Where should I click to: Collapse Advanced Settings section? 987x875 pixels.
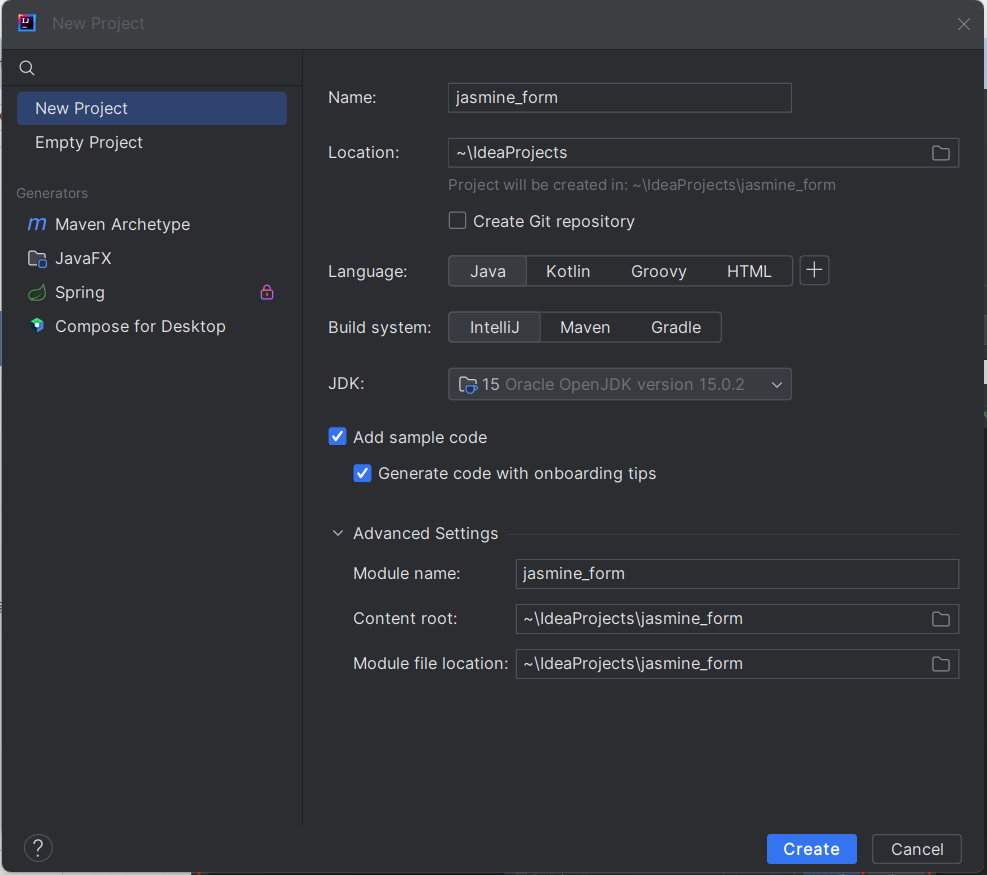coord(338,533)
